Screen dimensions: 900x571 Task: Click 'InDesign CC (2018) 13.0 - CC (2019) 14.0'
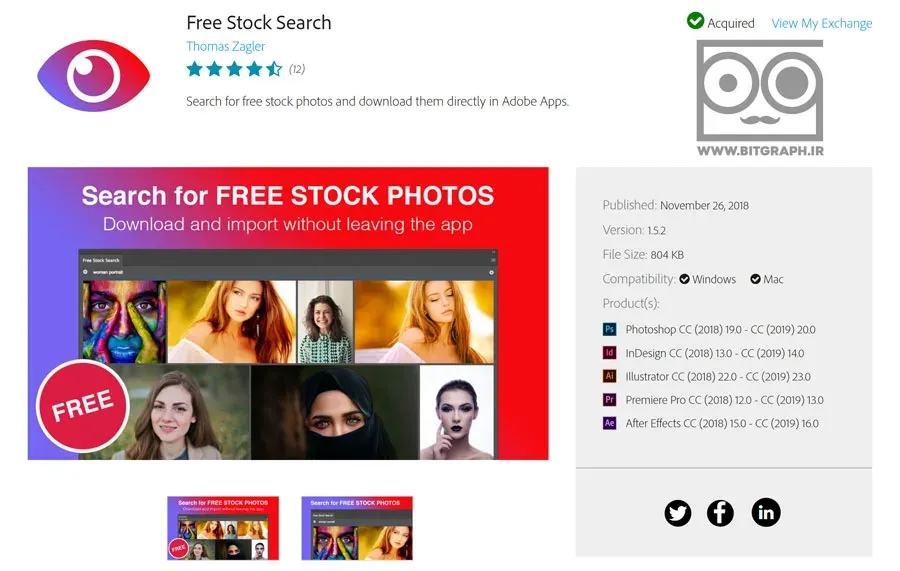point(715,353)
